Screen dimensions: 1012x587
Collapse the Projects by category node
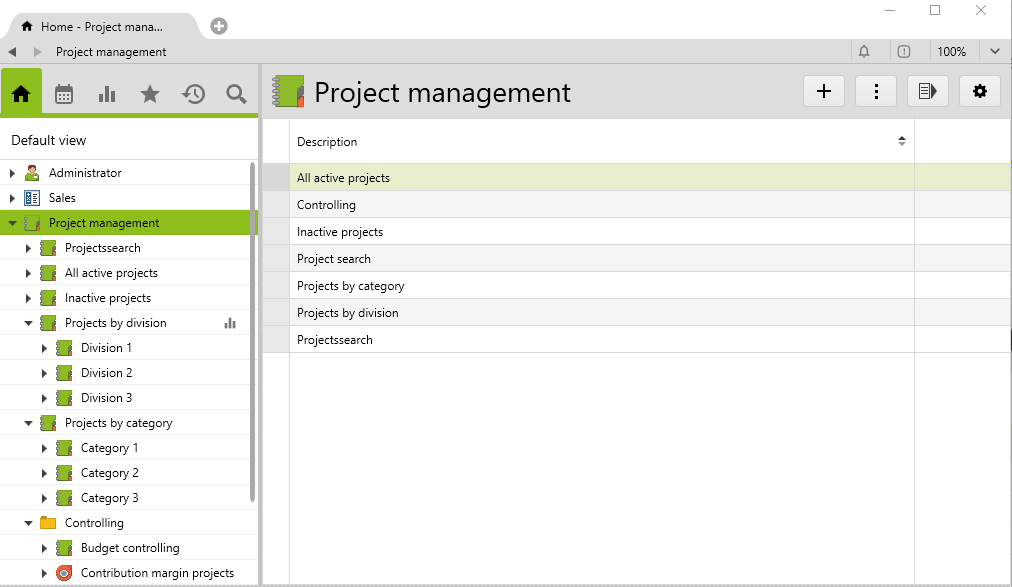tap(28, 423)
